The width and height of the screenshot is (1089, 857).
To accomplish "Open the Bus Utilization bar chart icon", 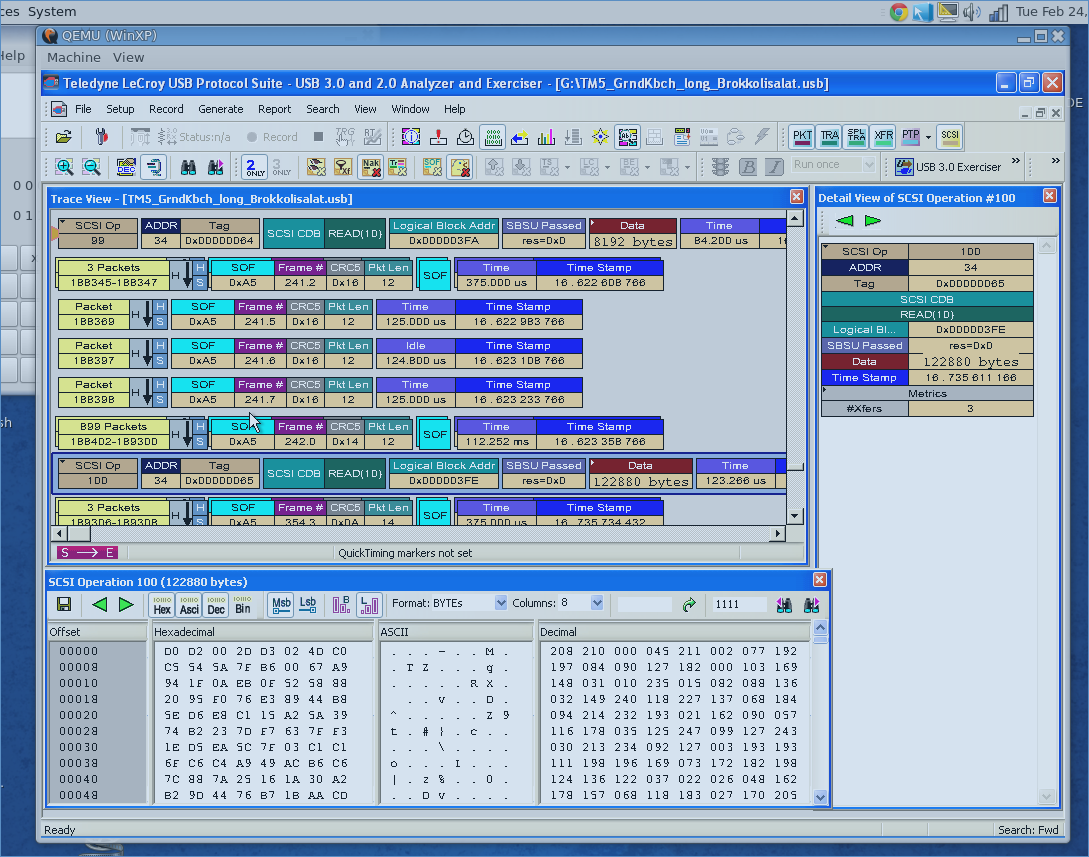I will tap(547, 138).
